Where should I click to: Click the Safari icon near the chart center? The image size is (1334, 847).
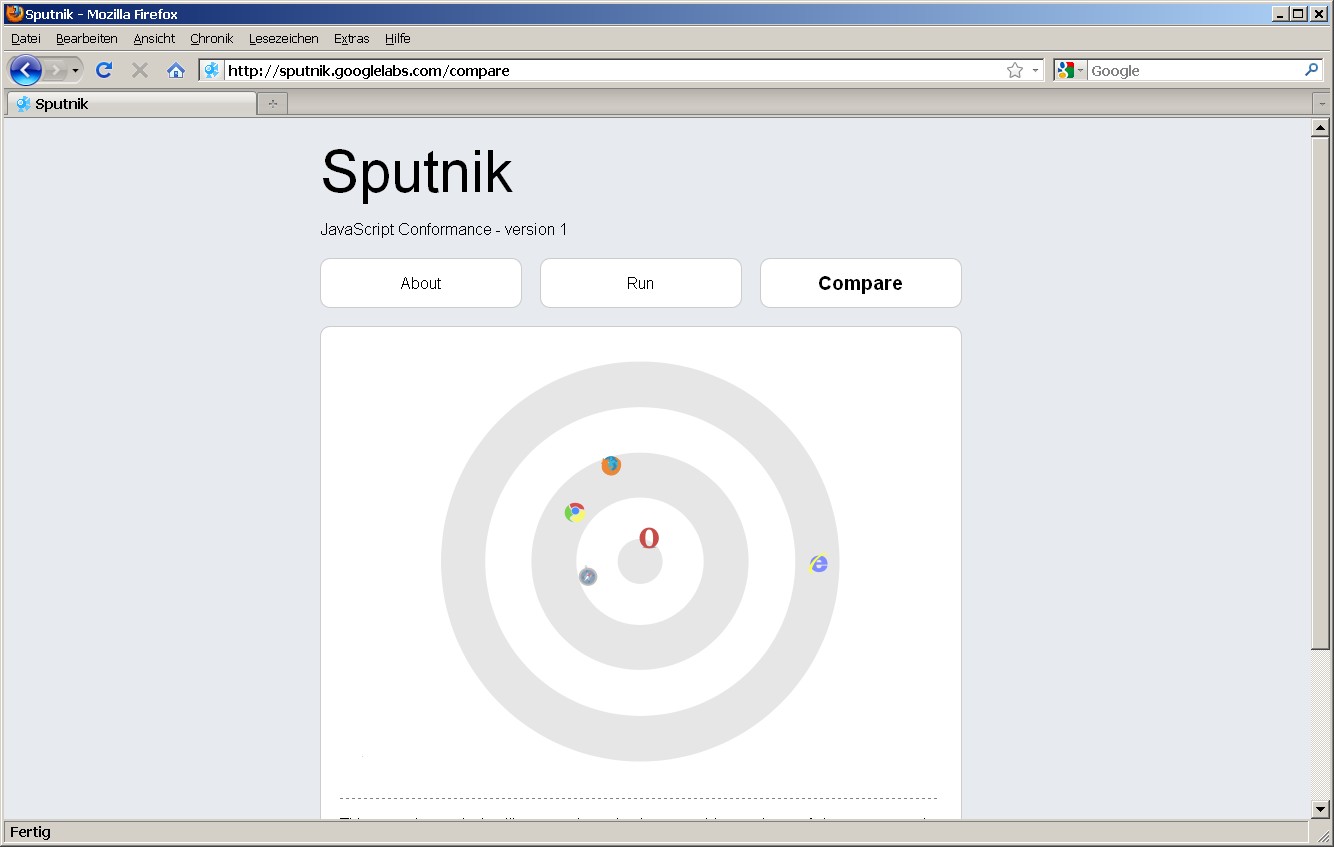coord(587,576)
